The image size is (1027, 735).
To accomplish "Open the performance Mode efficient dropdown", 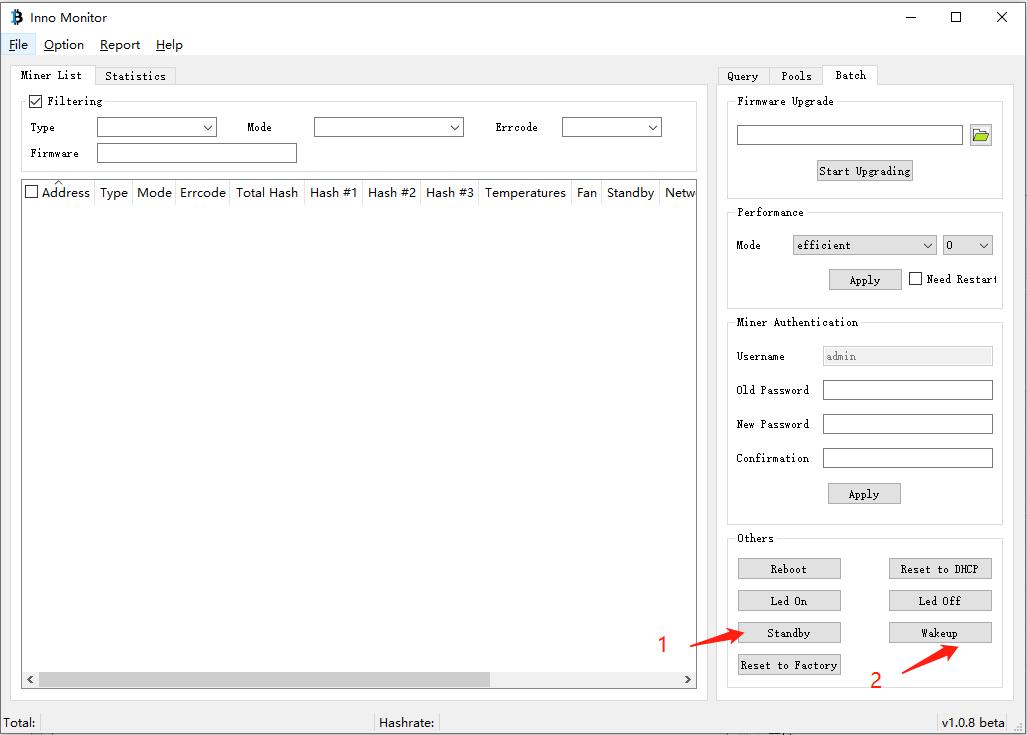I will (x=864, y=245).
